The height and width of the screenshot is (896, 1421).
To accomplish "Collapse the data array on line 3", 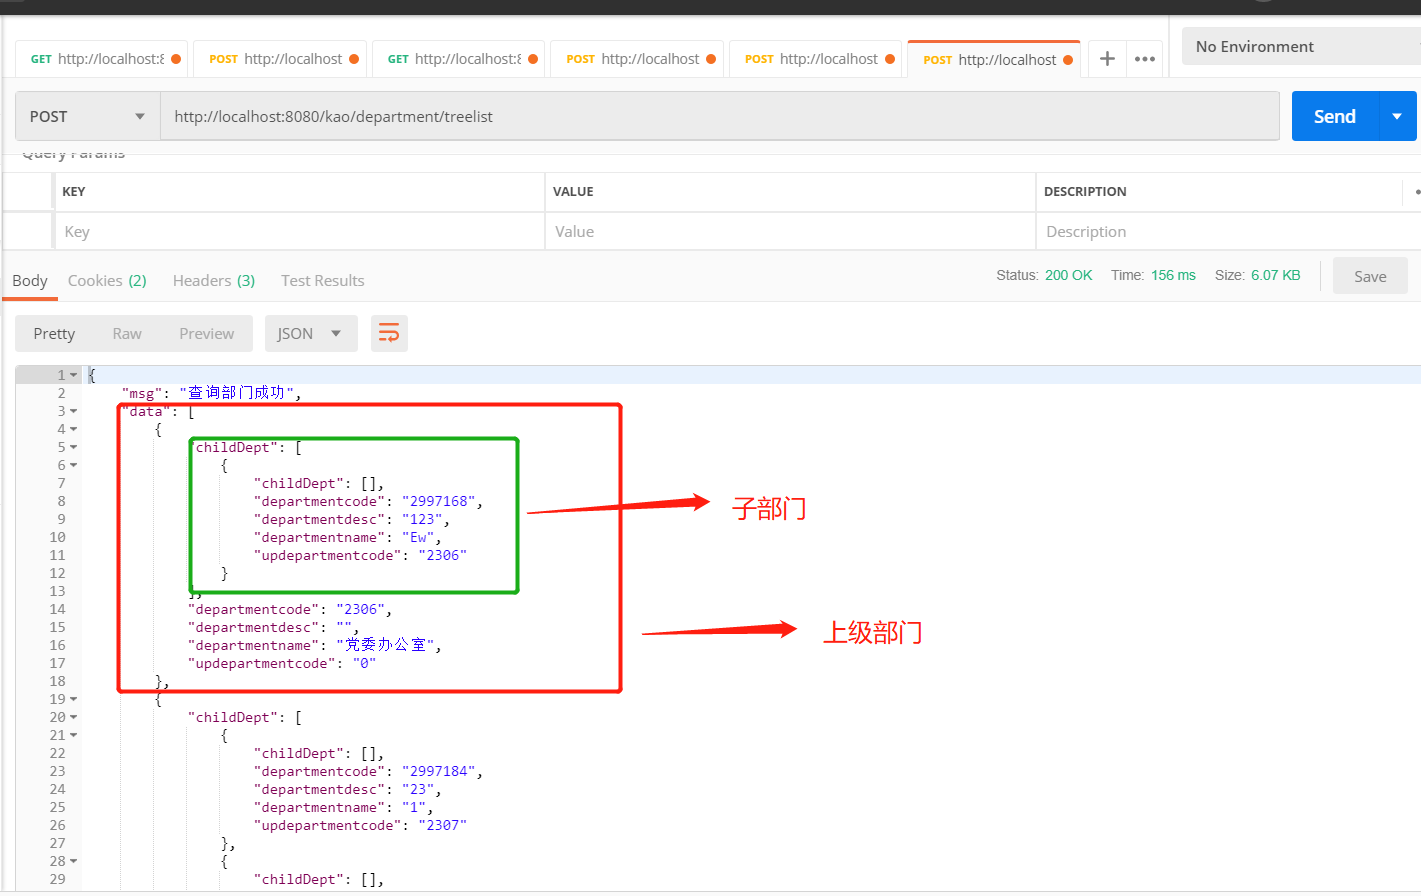I will point(71,410).
